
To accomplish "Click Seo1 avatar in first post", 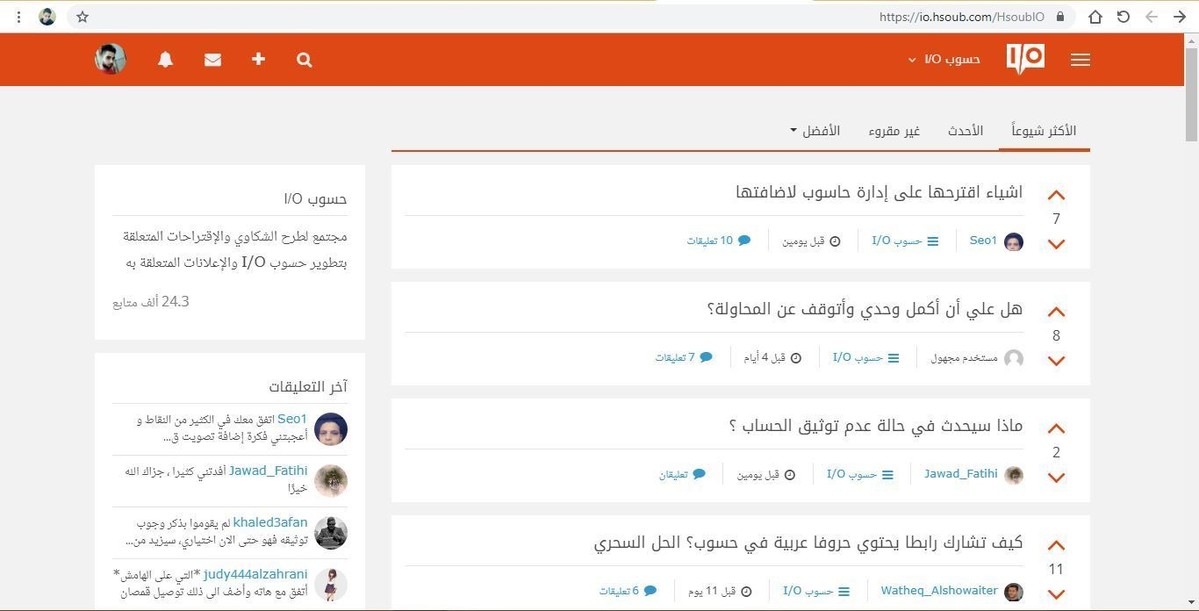I will pyautogui.click(x=1013, y=242).
